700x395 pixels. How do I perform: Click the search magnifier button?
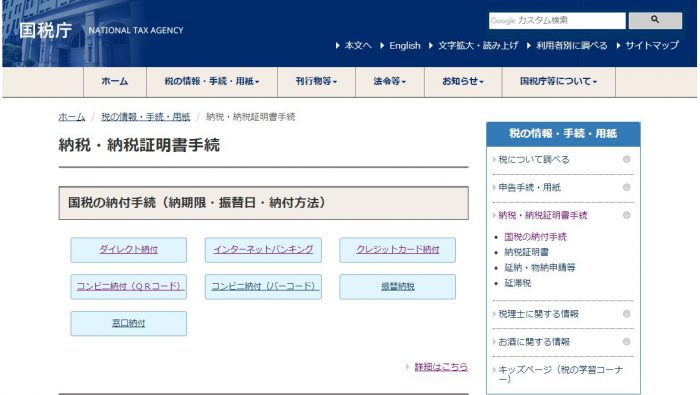[655, 20]
